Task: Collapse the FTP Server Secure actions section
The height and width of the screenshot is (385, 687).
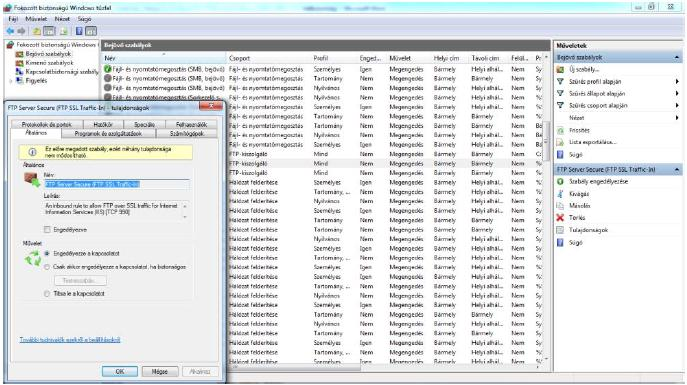Action: pos(677,170)
